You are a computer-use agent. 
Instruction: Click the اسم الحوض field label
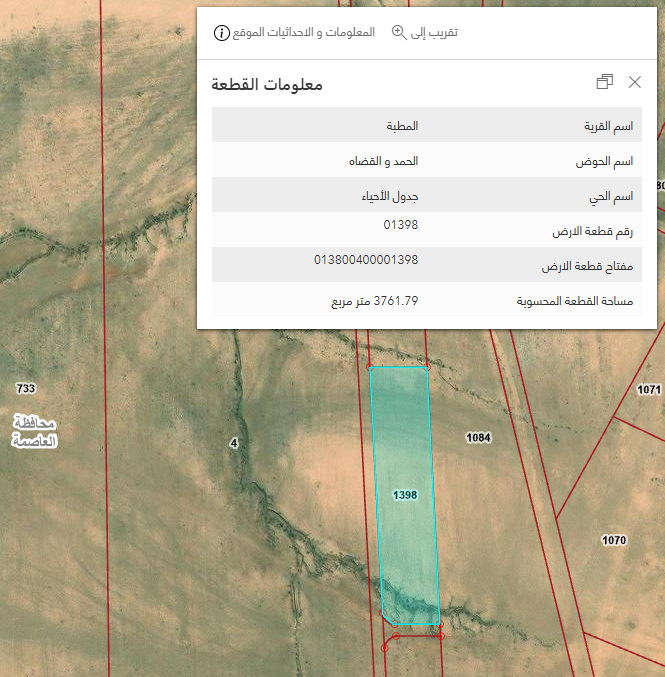[604, 161]
